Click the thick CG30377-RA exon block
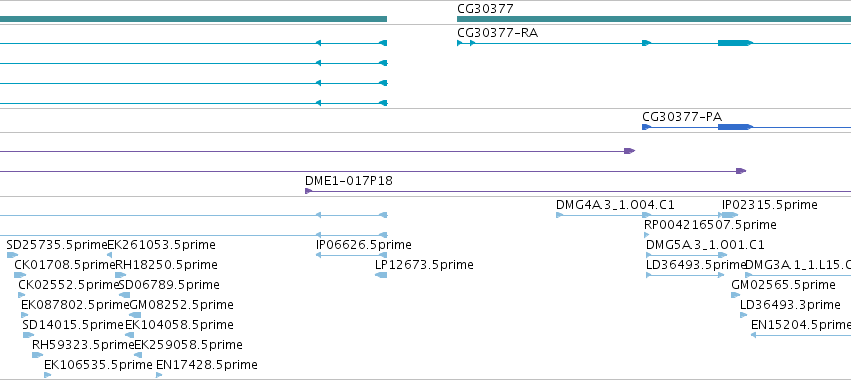Screen dimensions: 851x380 [735, 43]
